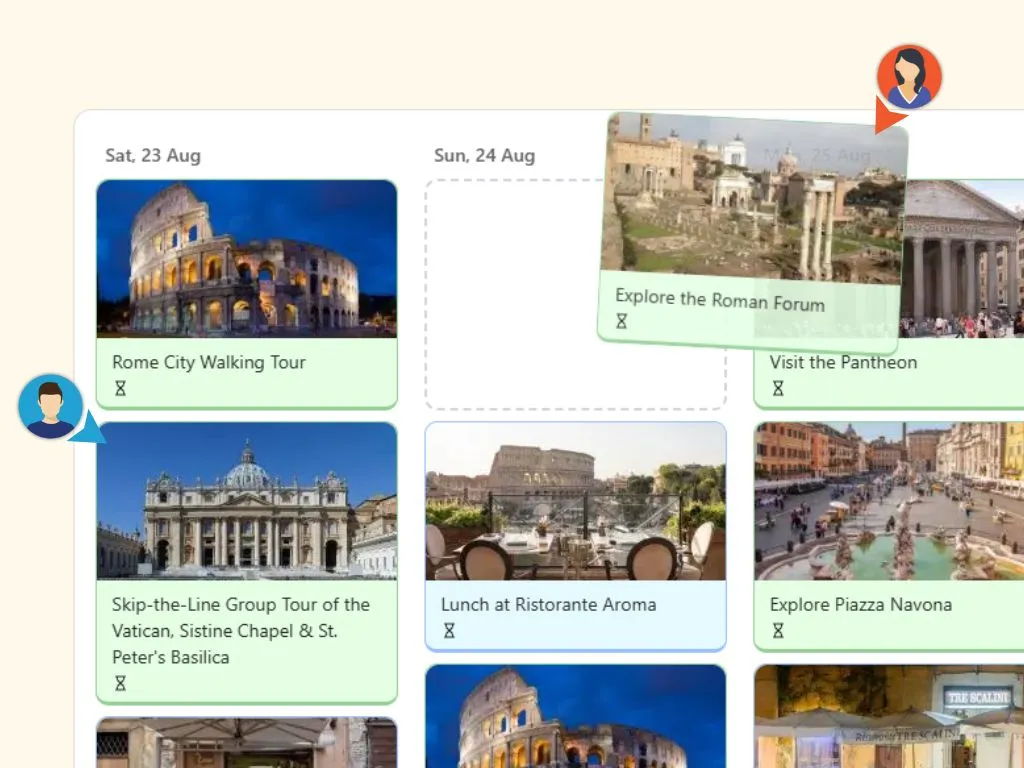This screenshot has width=1024, height=768.
Task: Select the hourglass icon under Lunch at Ristorante Aroma
Action: (x=449, y=630)
